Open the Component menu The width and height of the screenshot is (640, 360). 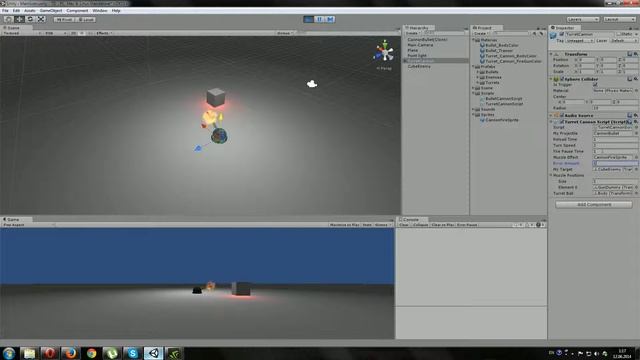77,11
